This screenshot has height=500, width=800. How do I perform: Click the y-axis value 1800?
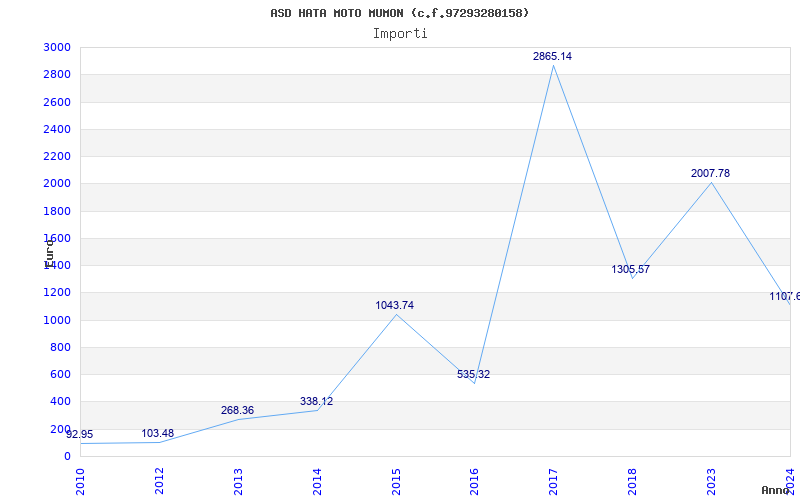57,212
